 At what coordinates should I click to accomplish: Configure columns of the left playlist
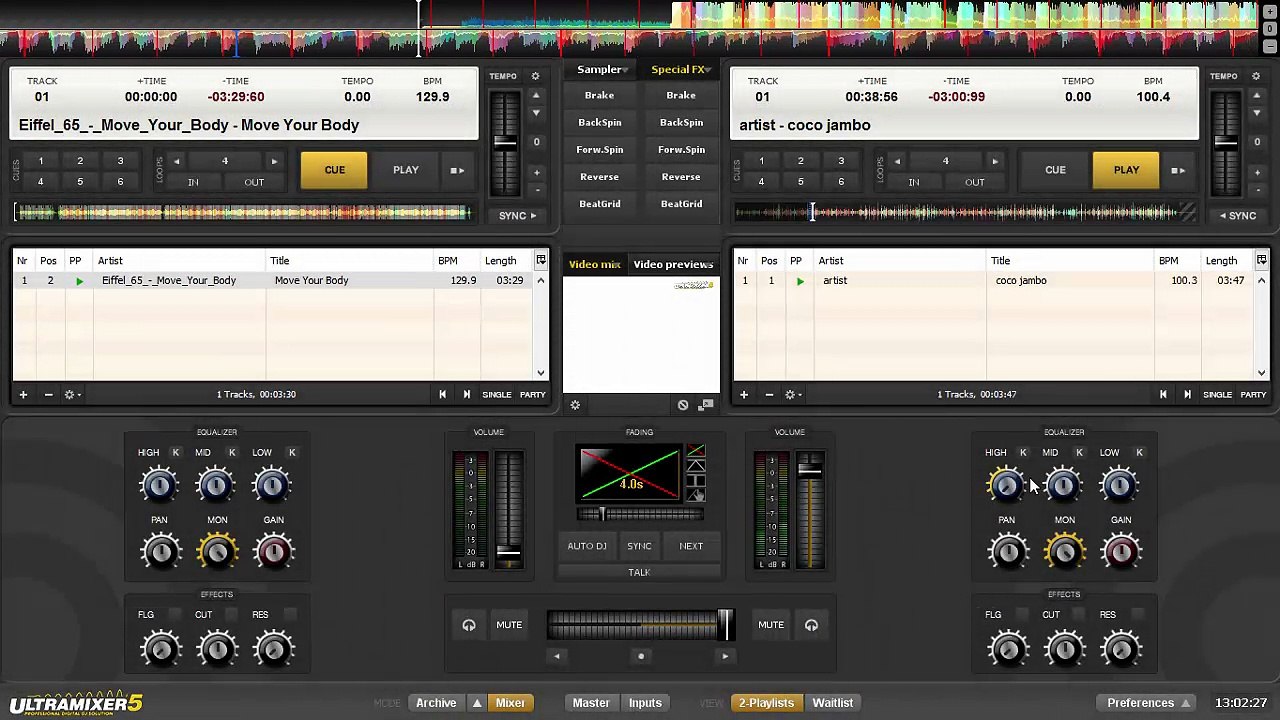(541, 260)
